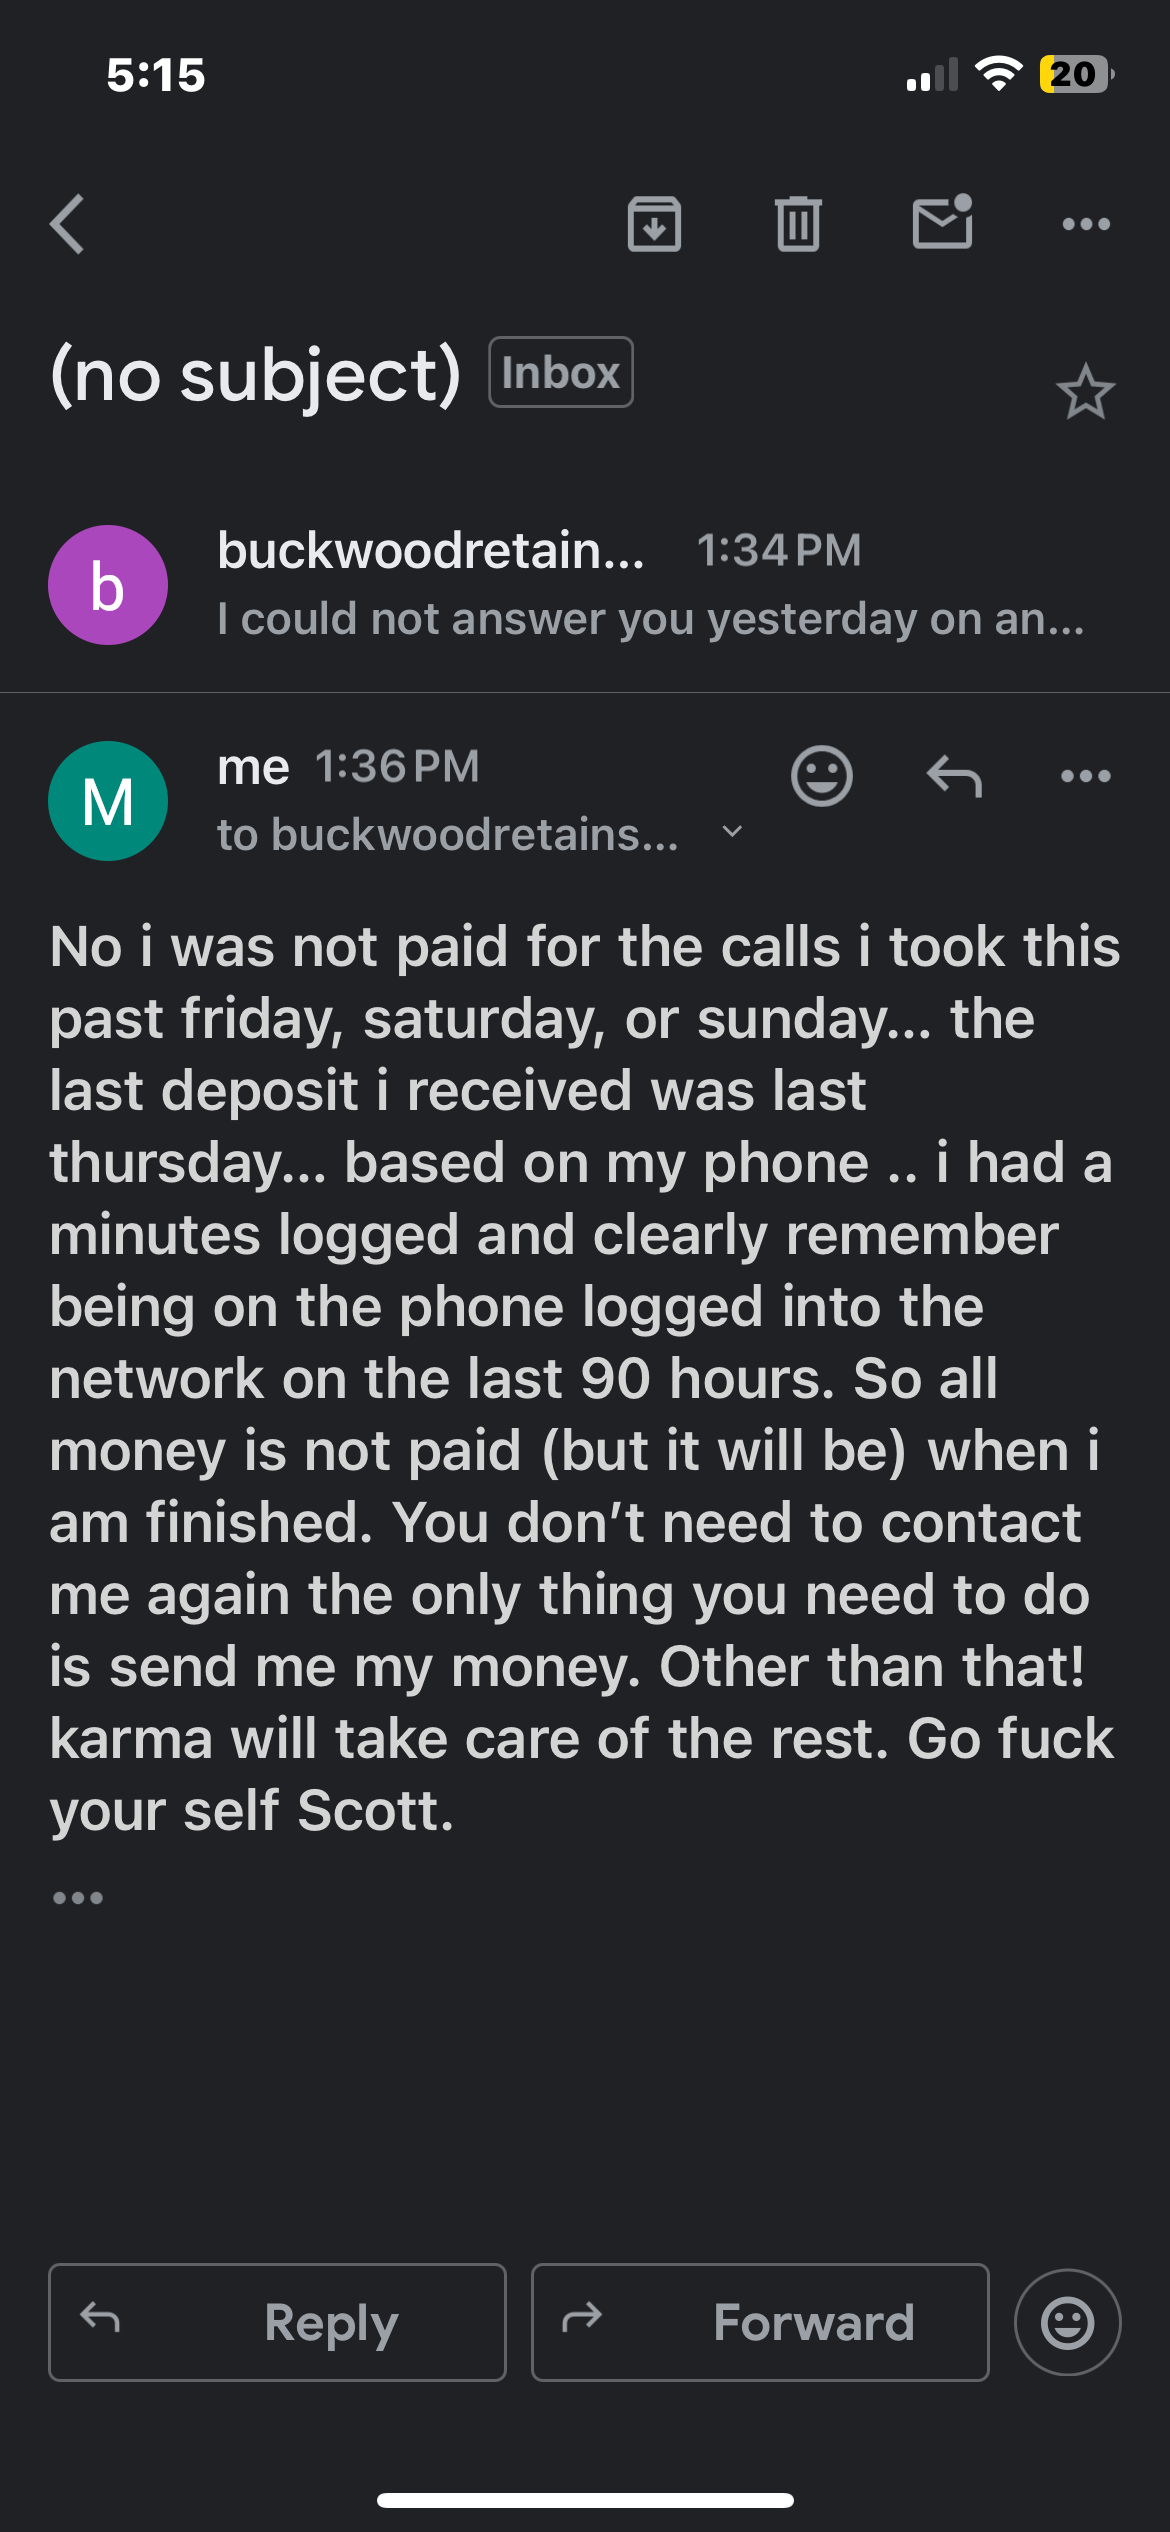The image size is (1170, 2532).
Task: Add emoji reaction to my message
Action: coord(822,776)
